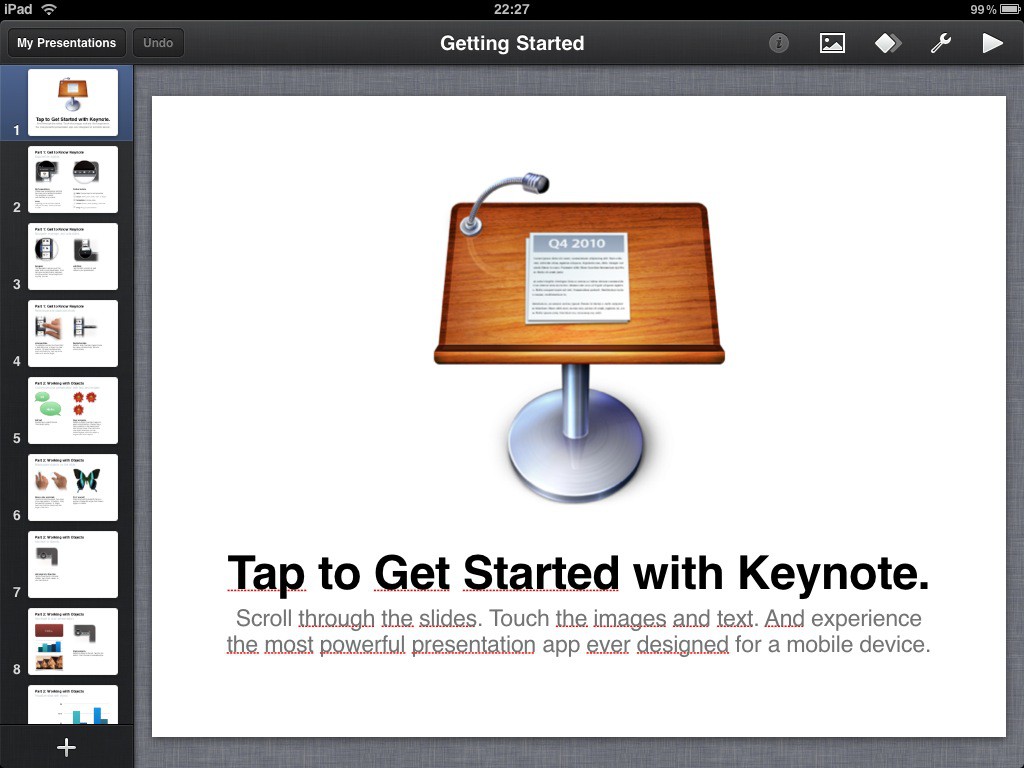This screenshot has width=1024, height=768.
Task: Start the presentation with the Play icon
Action: (x=992, y=43)
